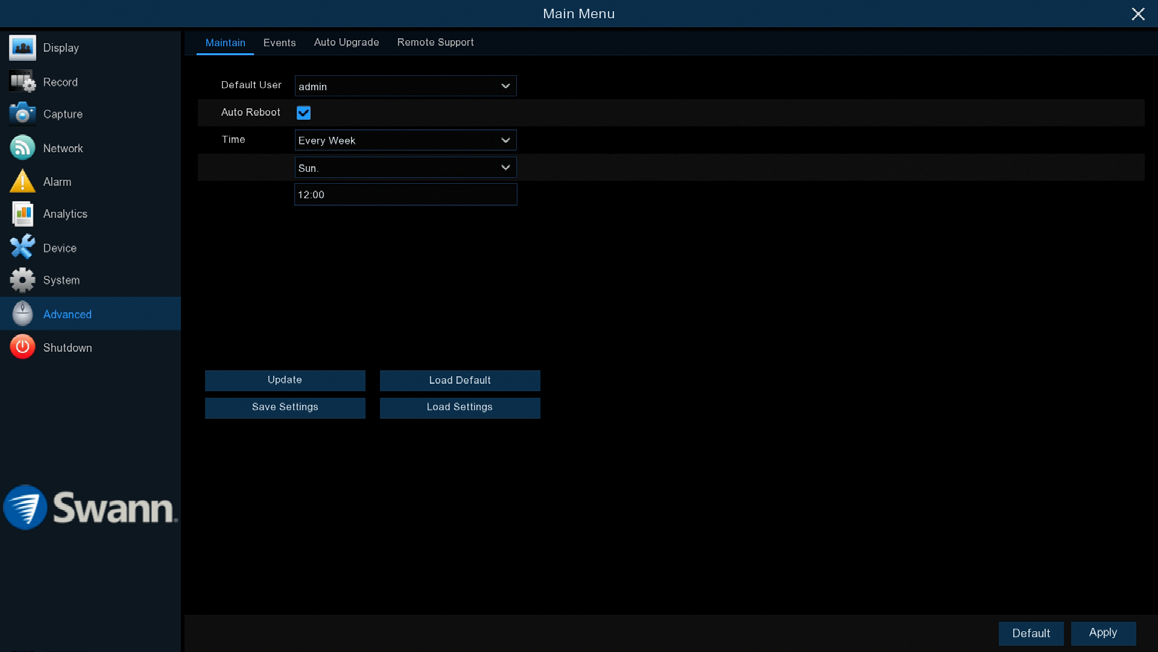Switch to the Events tab
This screenshot has width=1158, height=652.
[x=279, y=43]
